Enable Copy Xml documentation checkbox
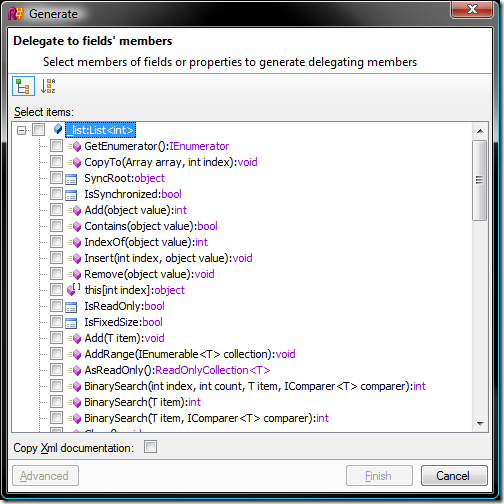 coord(150,447)
